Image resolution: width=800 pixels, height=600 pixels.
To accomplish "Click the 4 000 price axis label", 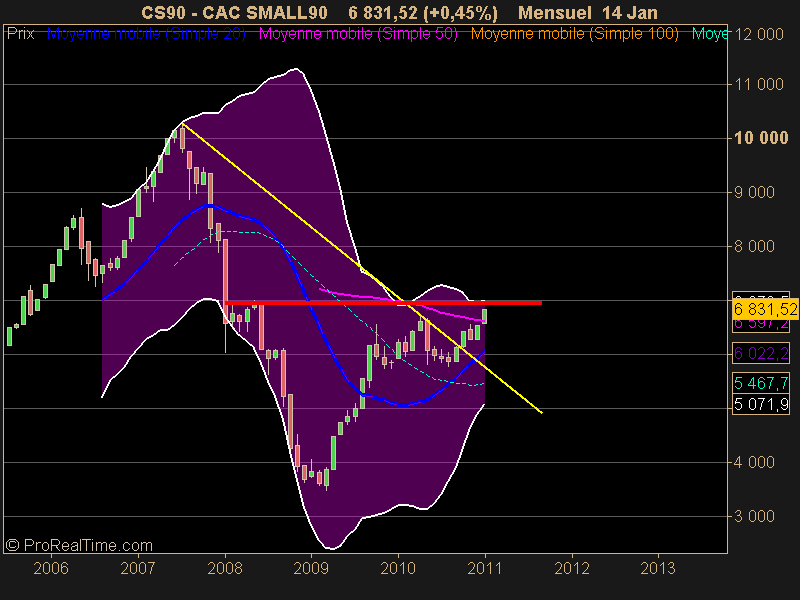I will pyautogui.click(x=755, y=462).
